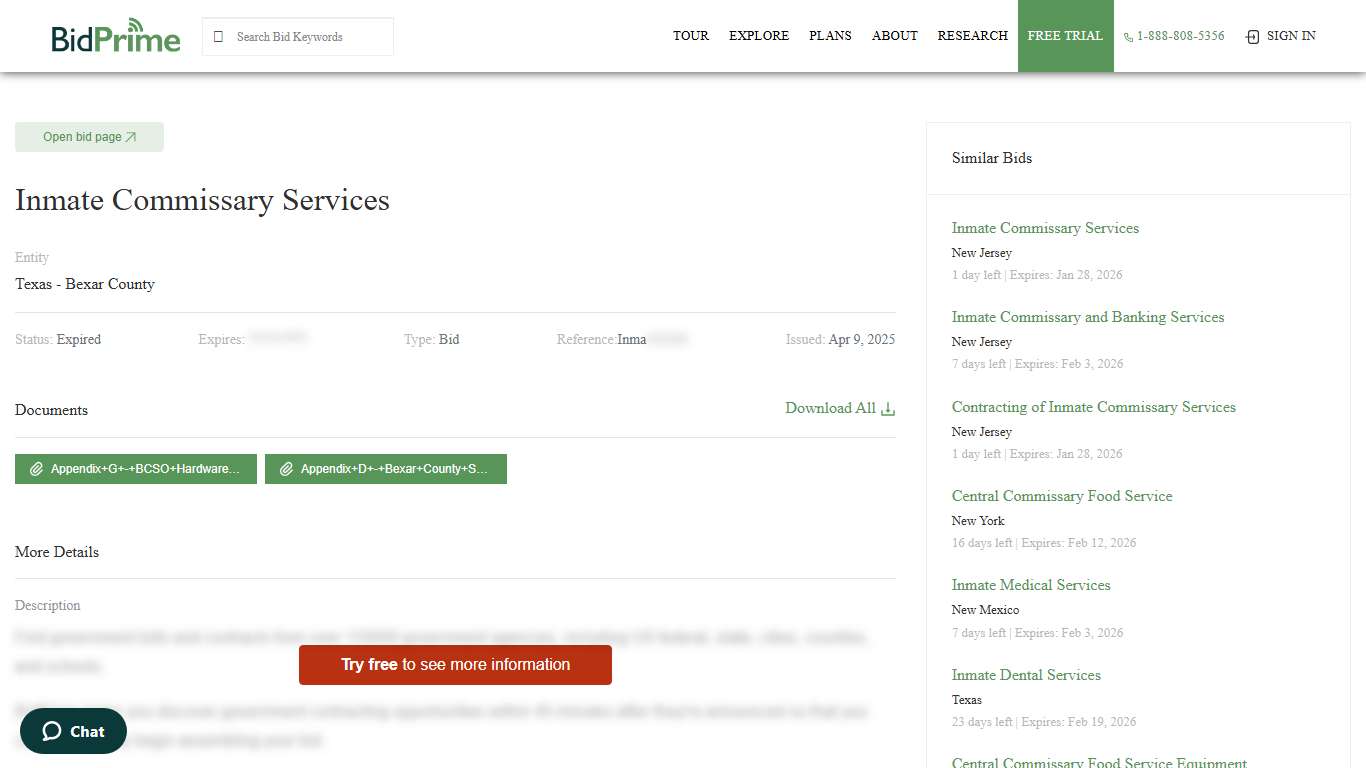The height and width of the screenshot is (768, 1366).
Task: Click the Open bid page button
Action: click(89, 136)
